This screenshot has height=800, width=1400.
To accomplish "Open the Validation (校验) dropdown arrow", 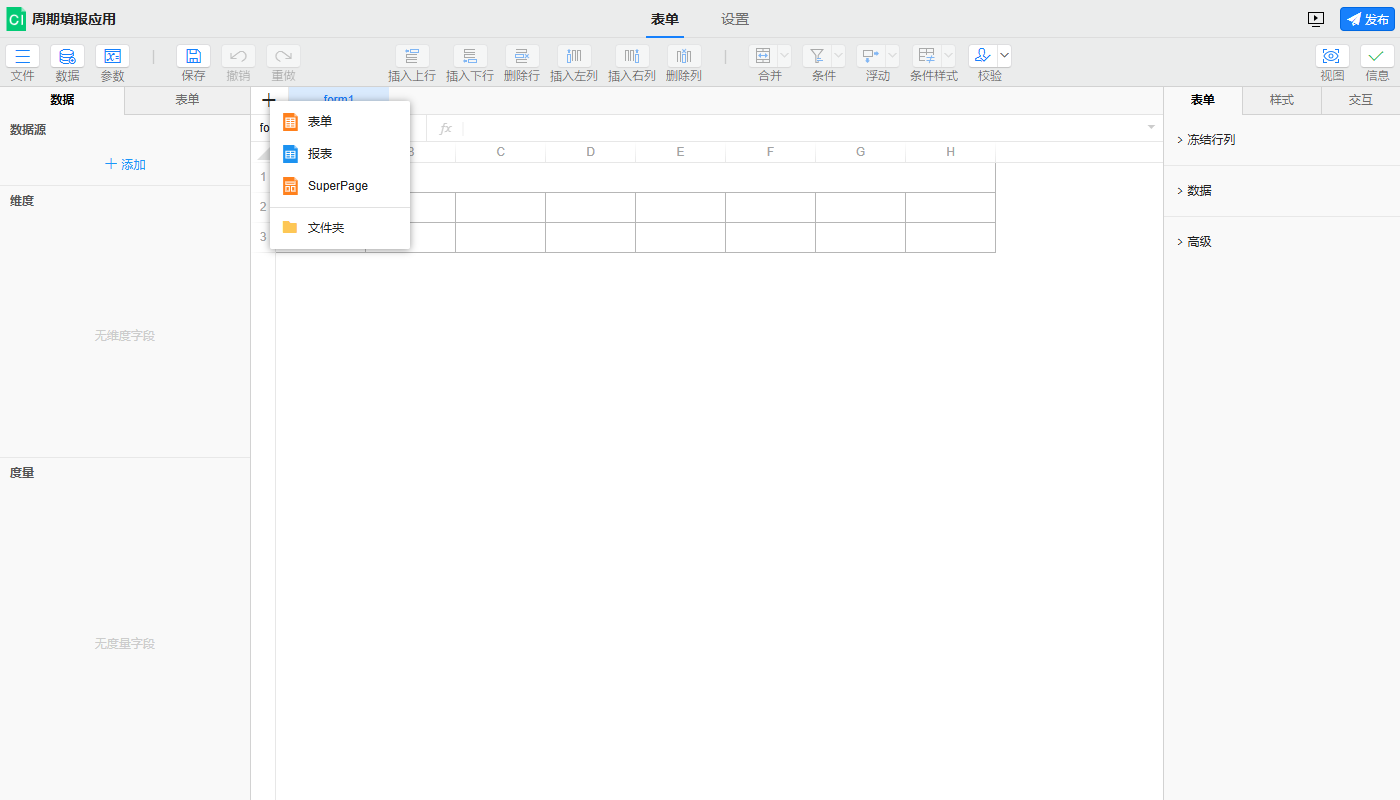I will point(1004,57).
